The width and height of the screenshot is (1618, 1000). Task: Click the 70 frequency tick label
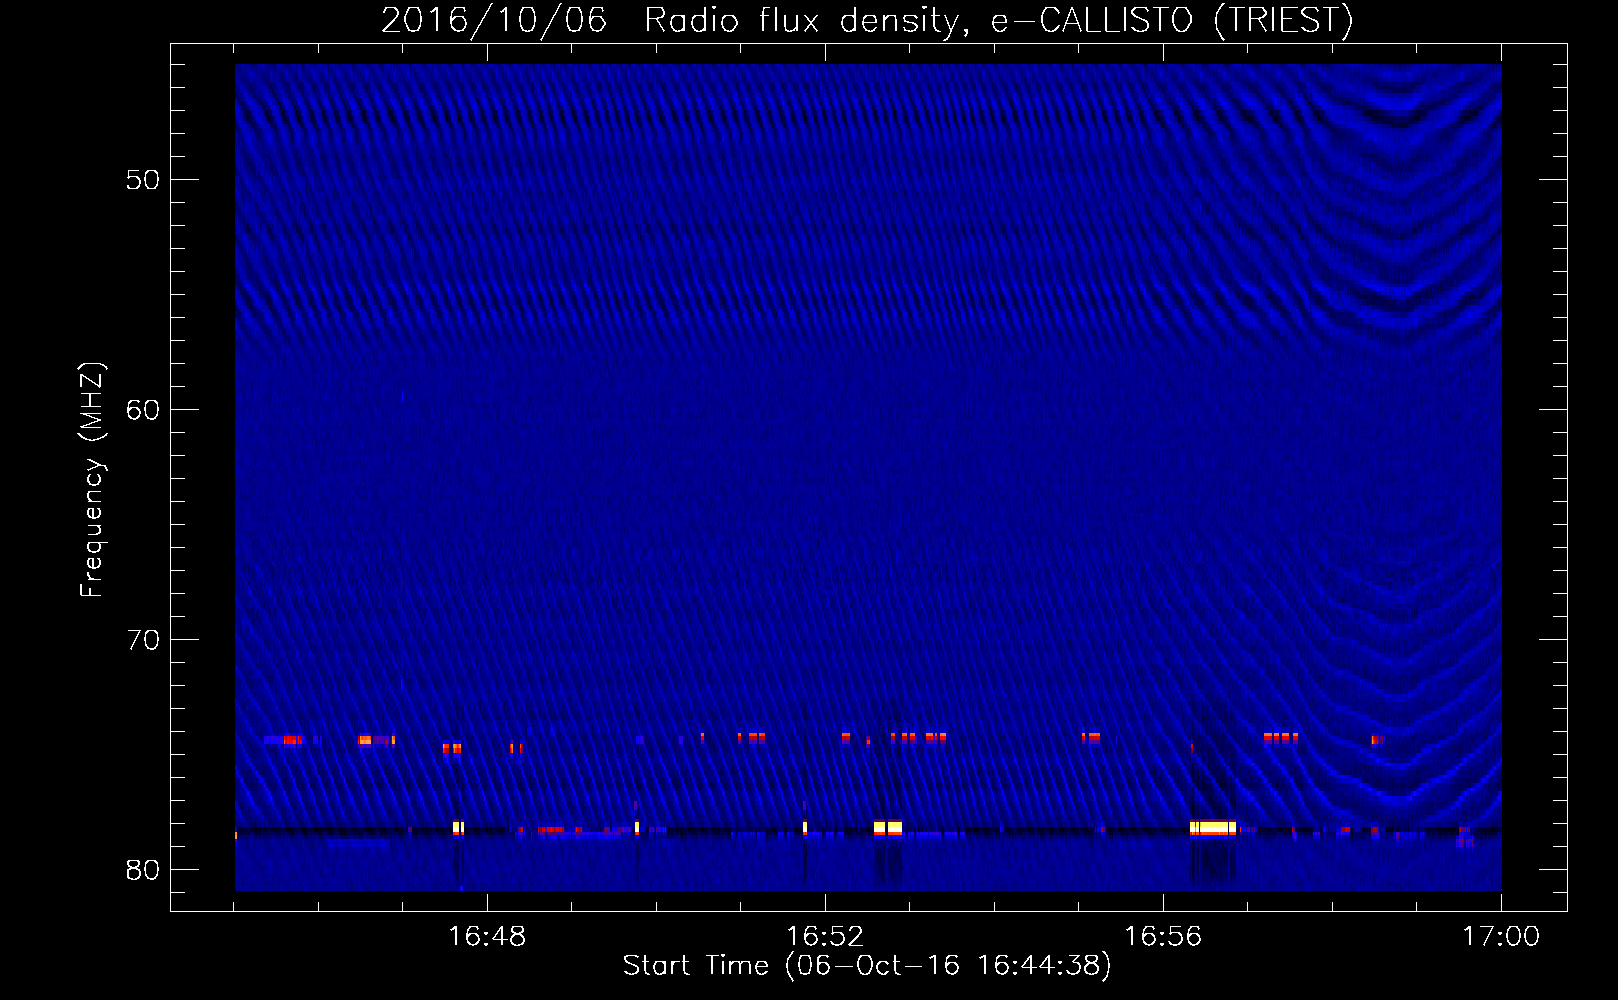[x=143, y=640]
